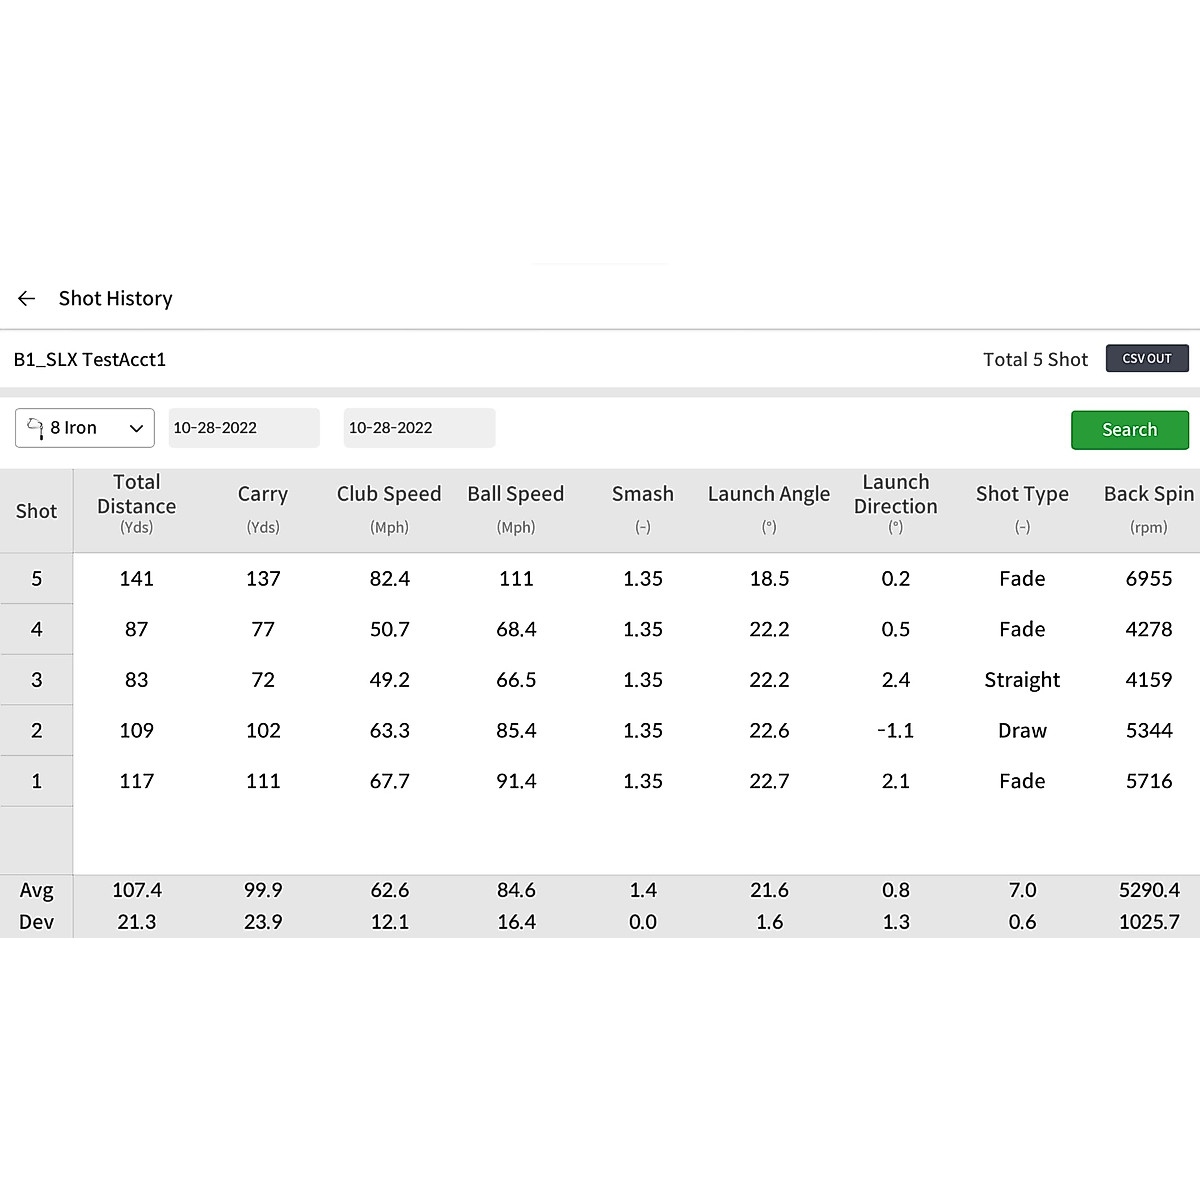
Task: Select shot row number 1
Action: point(37,781)
